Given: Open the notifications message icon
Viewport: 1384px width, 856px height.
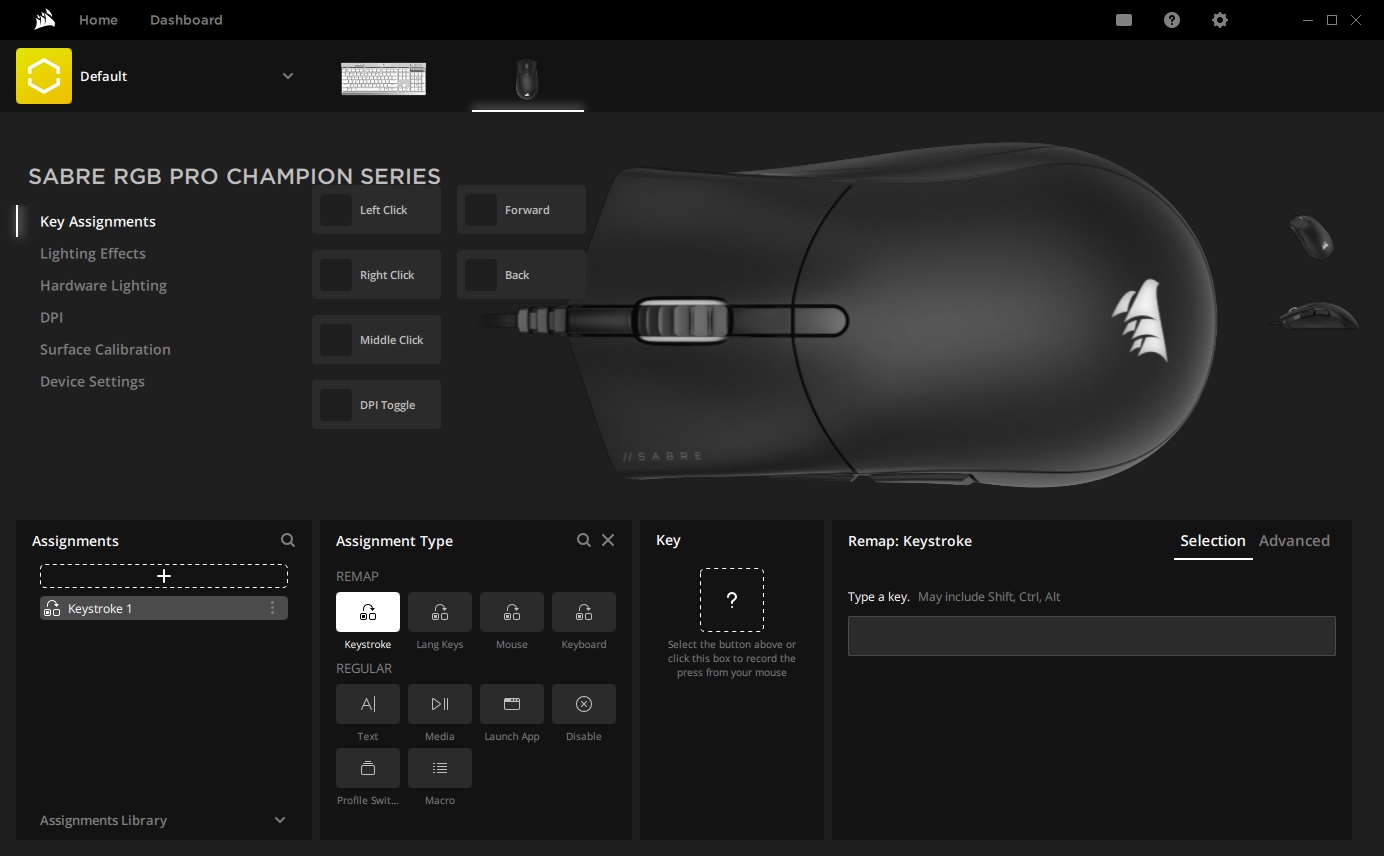Looking at the screenshot, I should 1124,20.
